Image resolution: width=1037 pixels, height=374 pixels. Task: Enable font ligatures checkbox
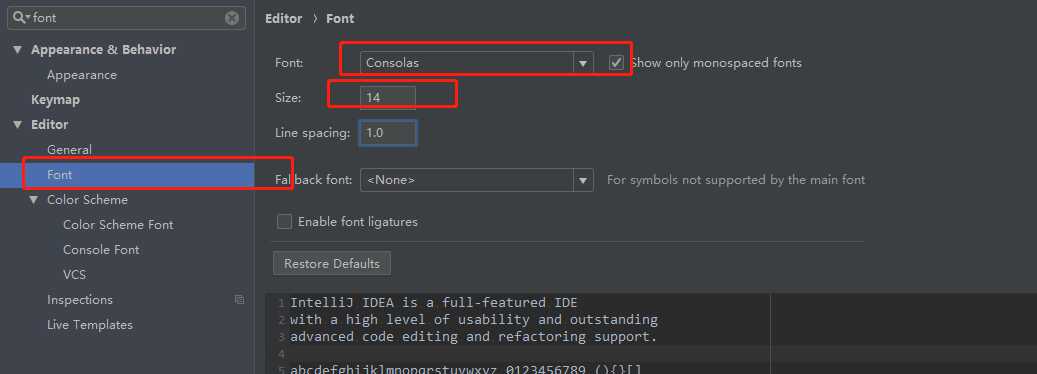click(x=284, y=222)
